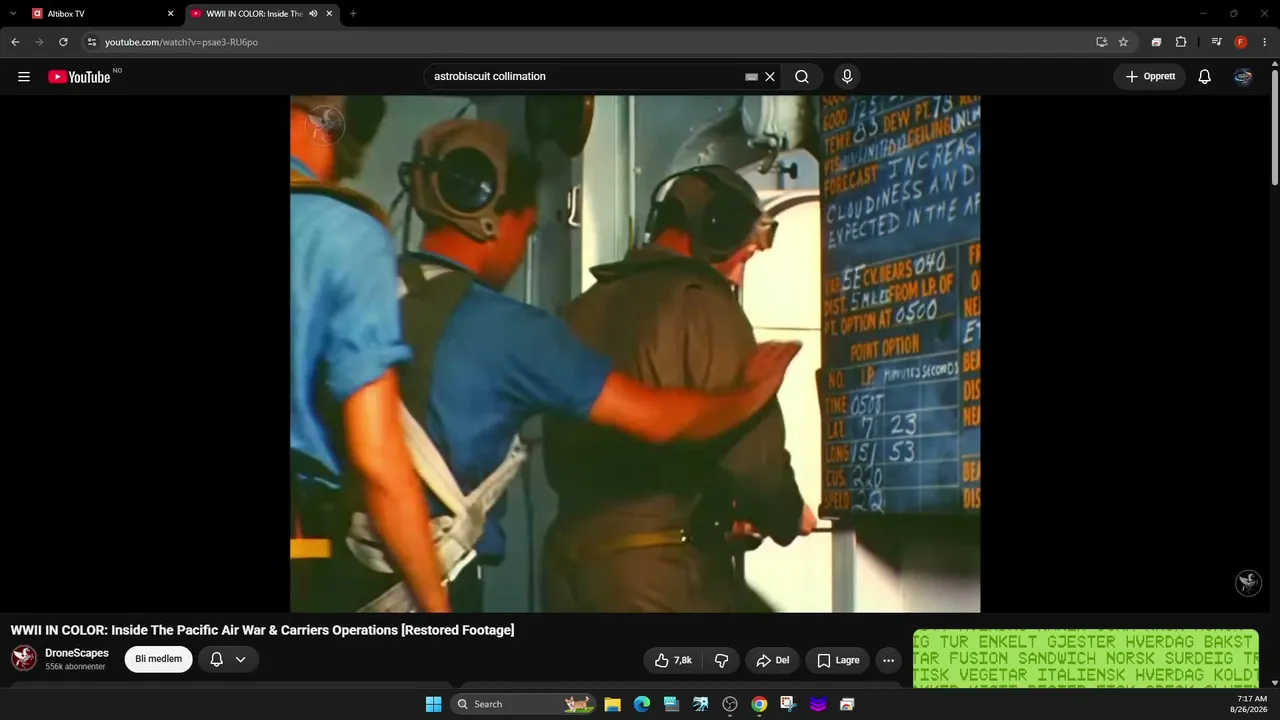
Task: Launch Microsoft Edge from the taskbar
Action: tap(642, 704)
